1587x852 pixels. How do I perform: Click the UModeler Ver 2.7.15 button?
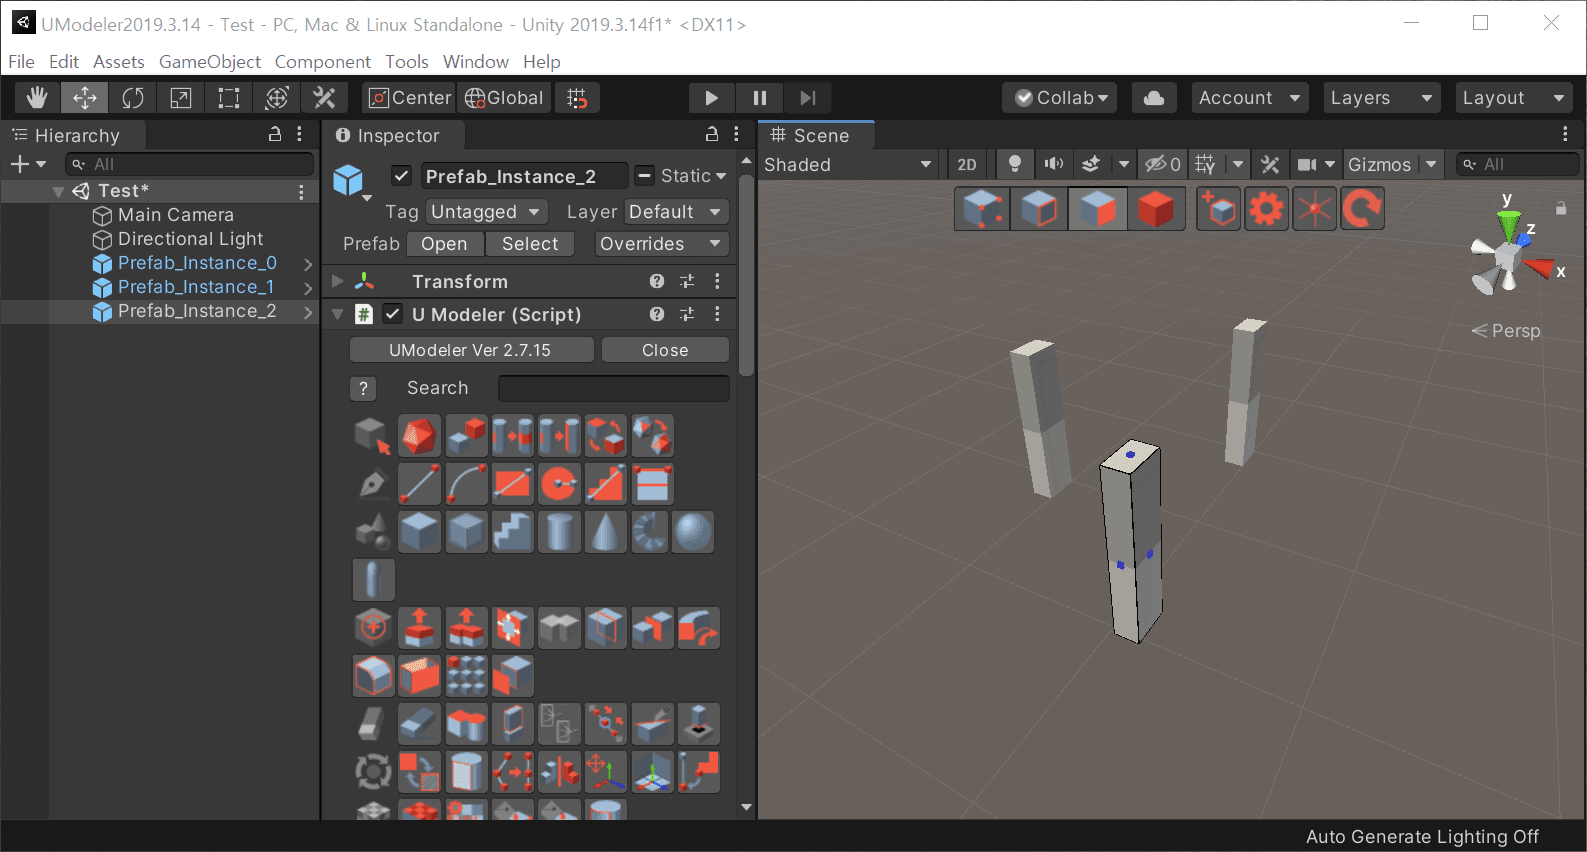(x=470, y=350)
